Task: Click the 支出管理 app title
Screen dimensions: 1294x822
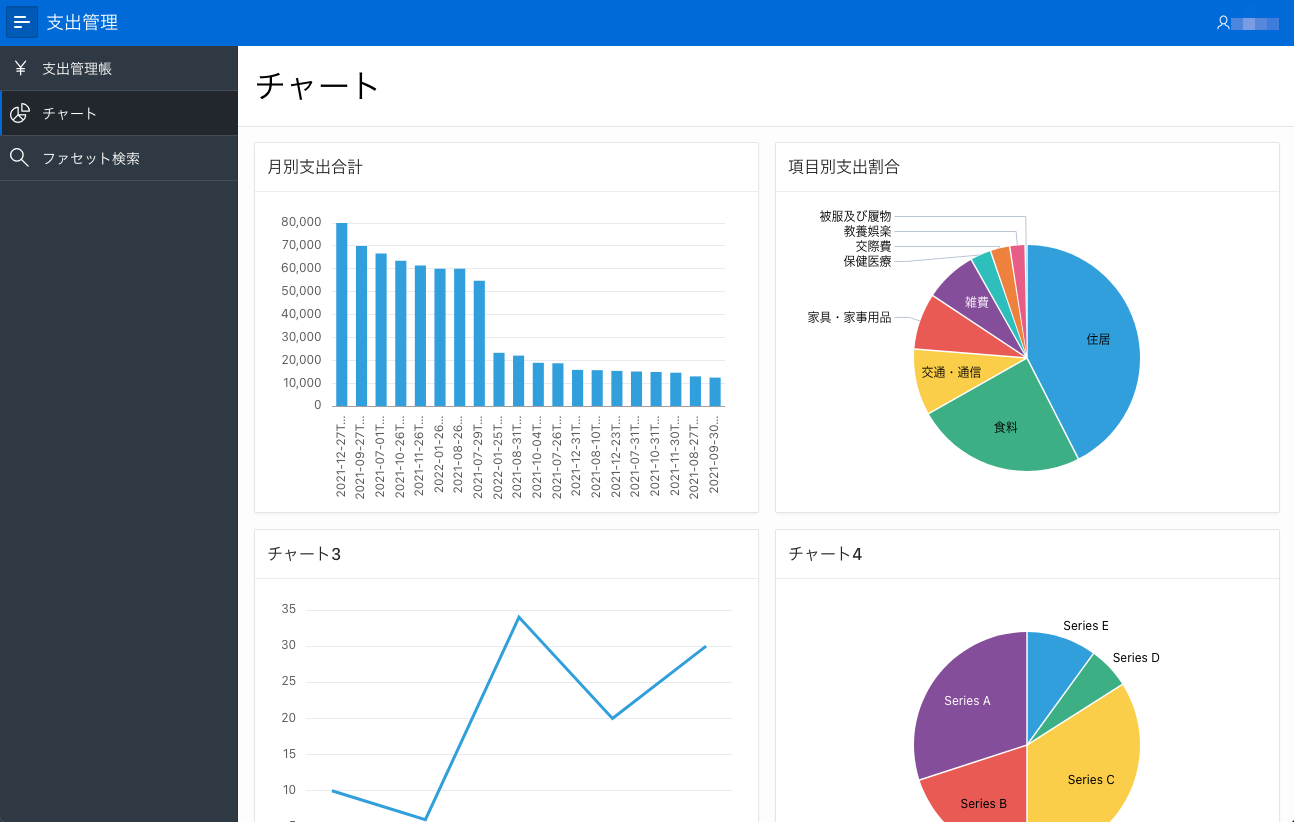Action: tap(82, 22)
